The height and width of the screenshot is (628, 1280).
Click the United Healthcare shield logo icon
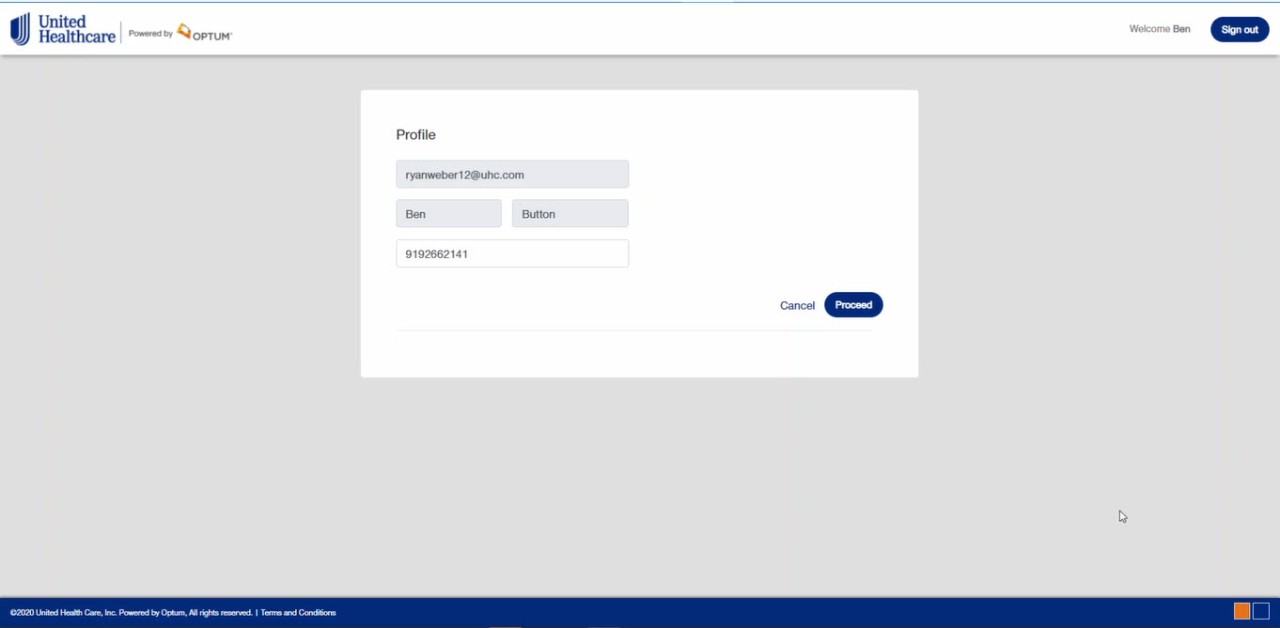(x=20, y=29)
